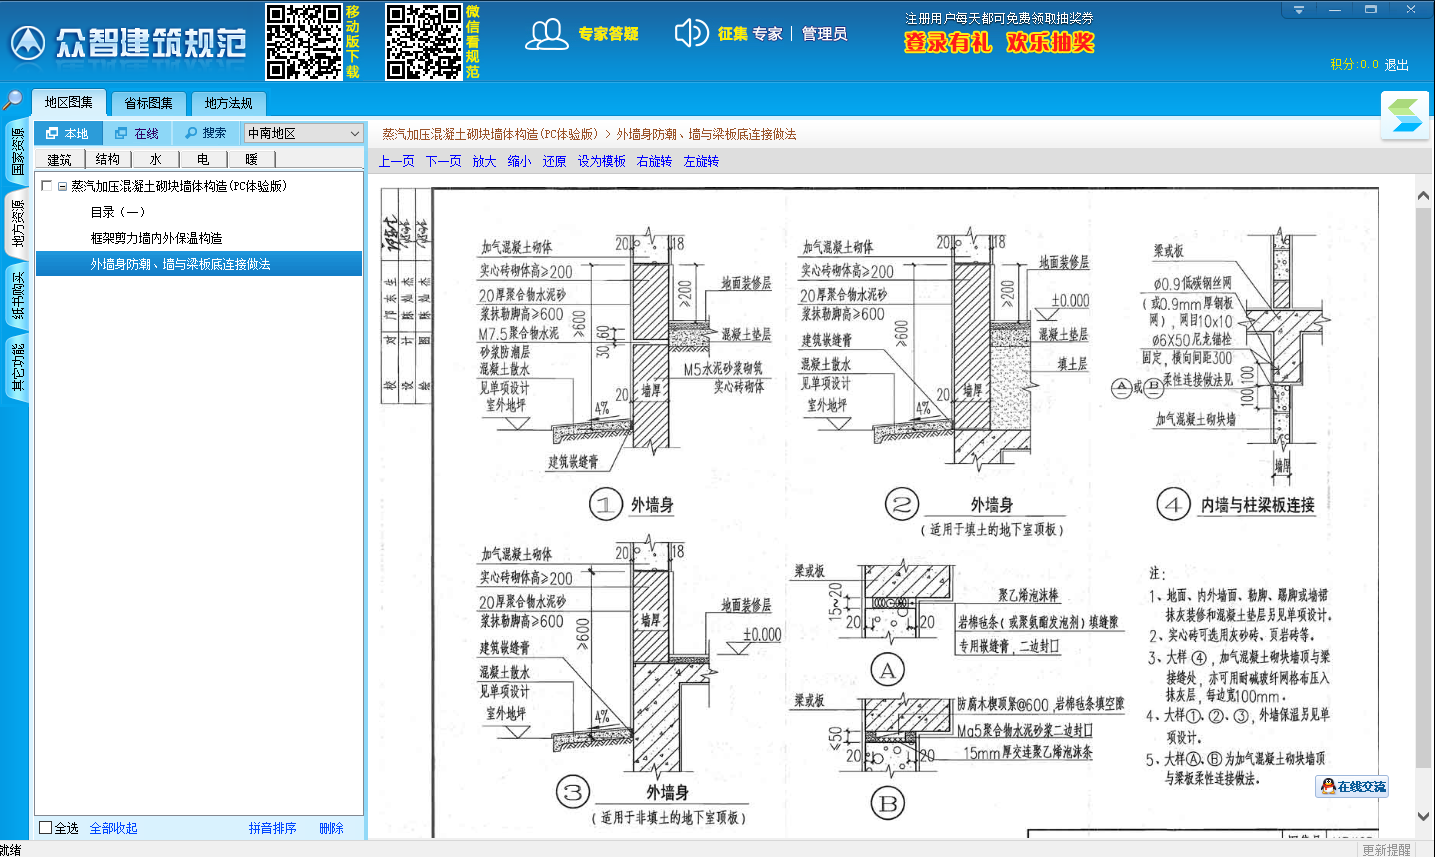This screenshot has height=857, width=1435.
Task: Click 专家答疑 link text
Action: click(x=608, y=34)
